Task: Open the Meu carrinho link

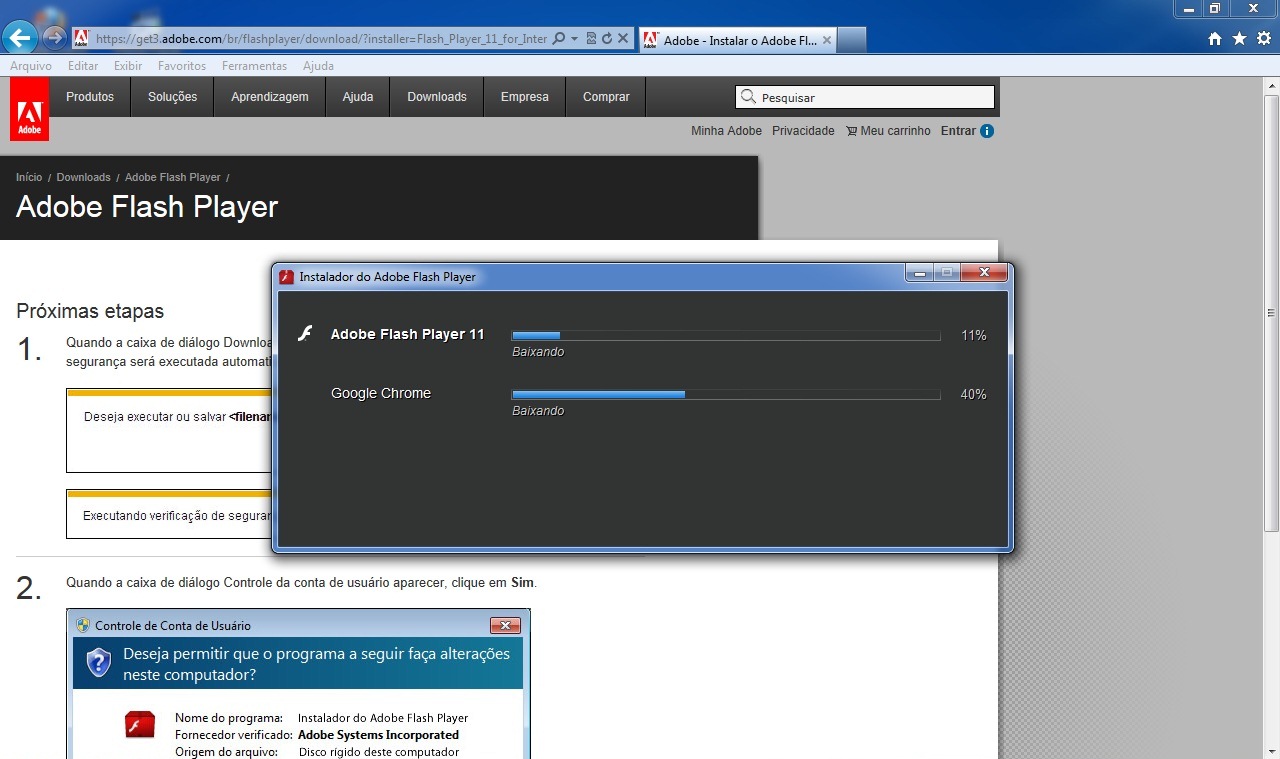Action: 895,131
